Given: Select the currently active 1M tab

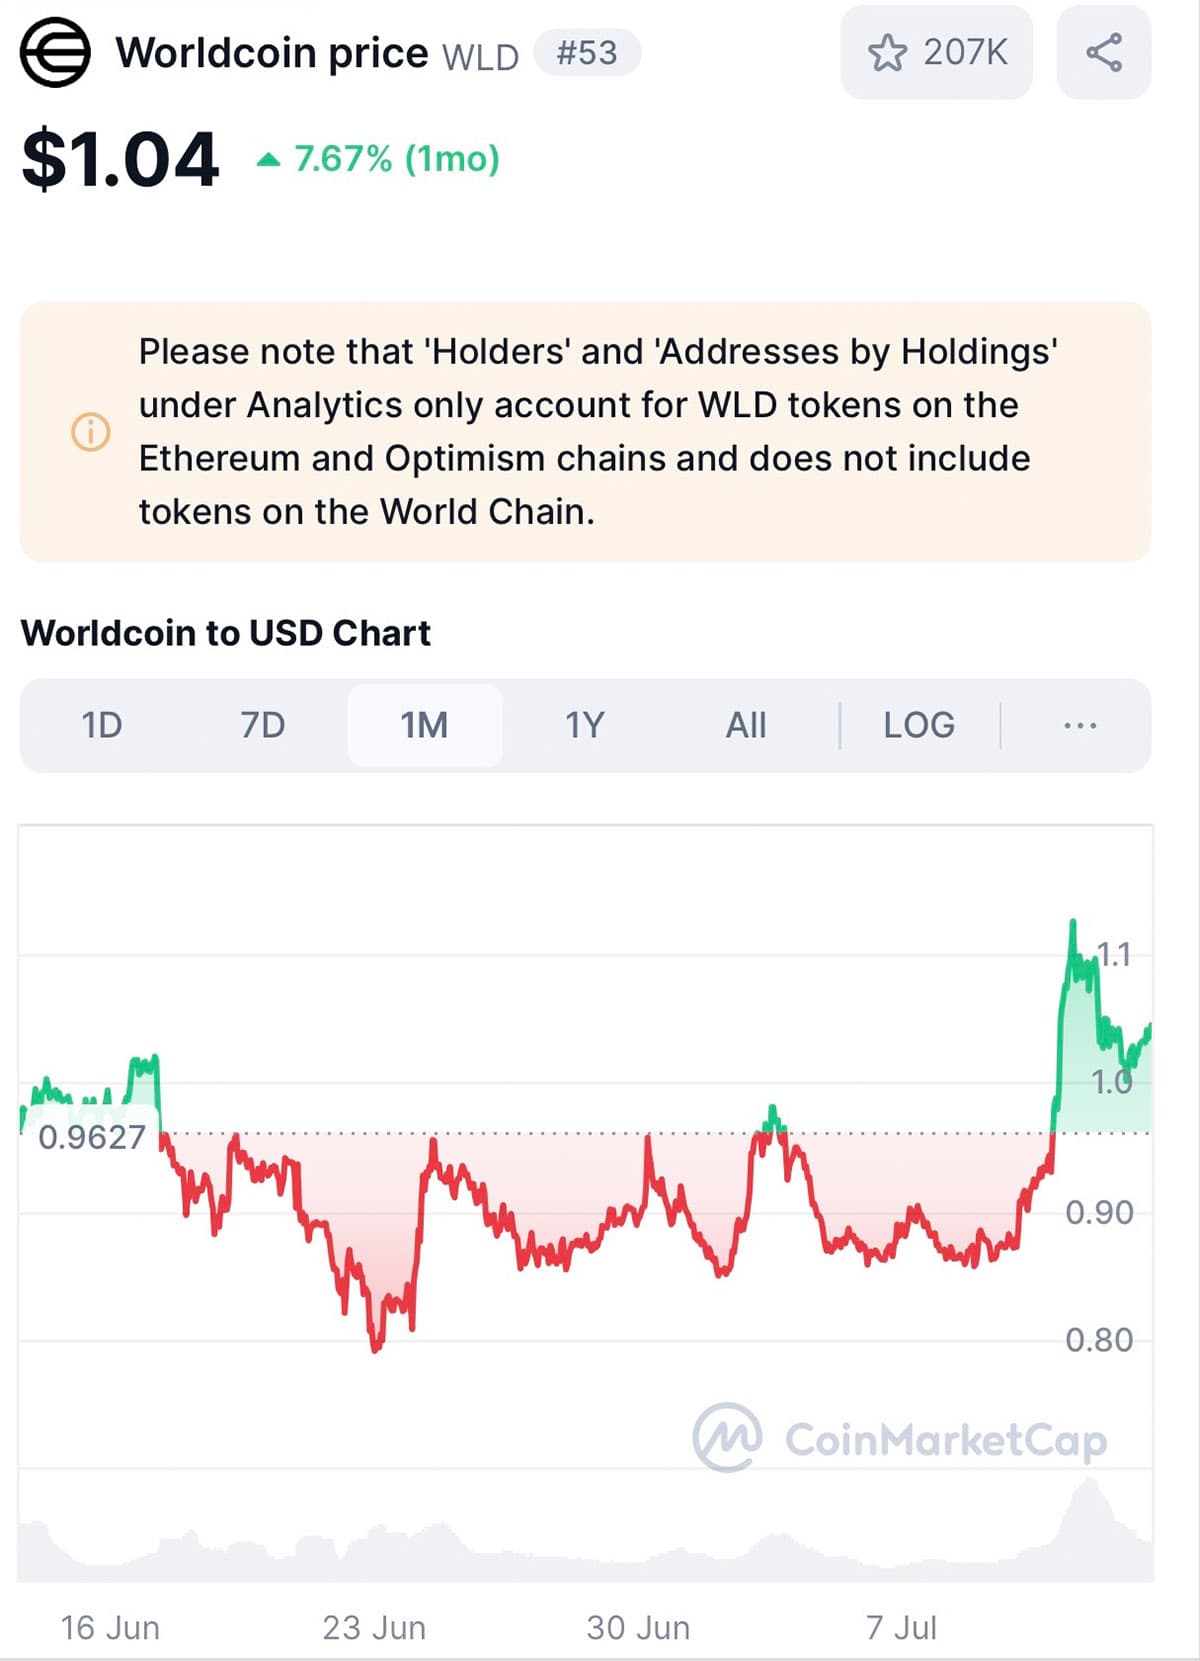Looking at the screenshot, I should 424,725.
